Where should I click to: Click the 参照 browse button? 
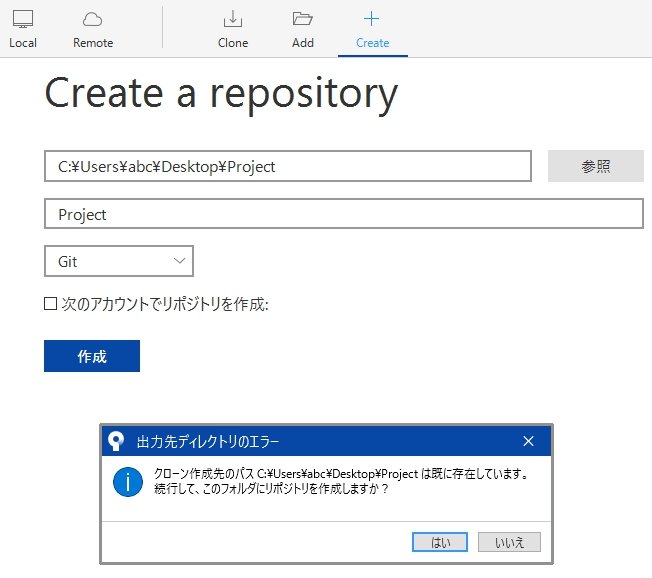point(595,166)
